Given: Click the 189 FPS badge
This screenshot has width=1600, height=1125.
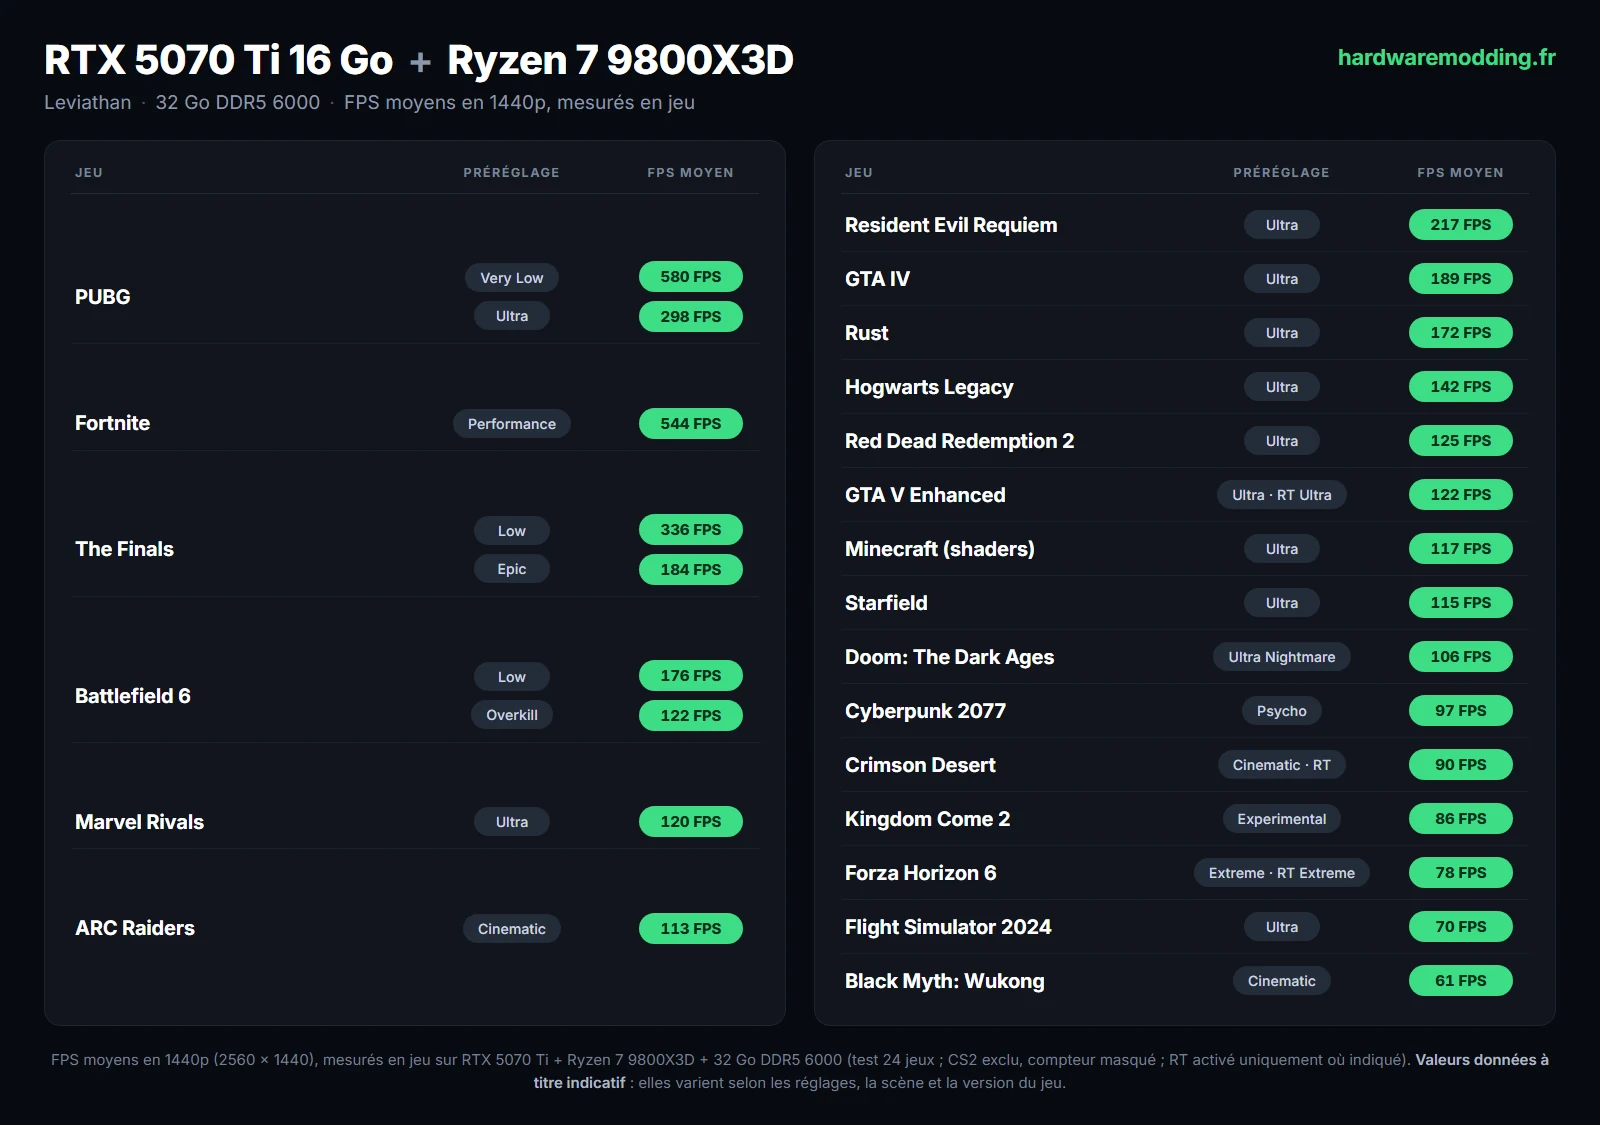Looking at the screenshot, I should pyautogui.click(x=1460, y=279).
